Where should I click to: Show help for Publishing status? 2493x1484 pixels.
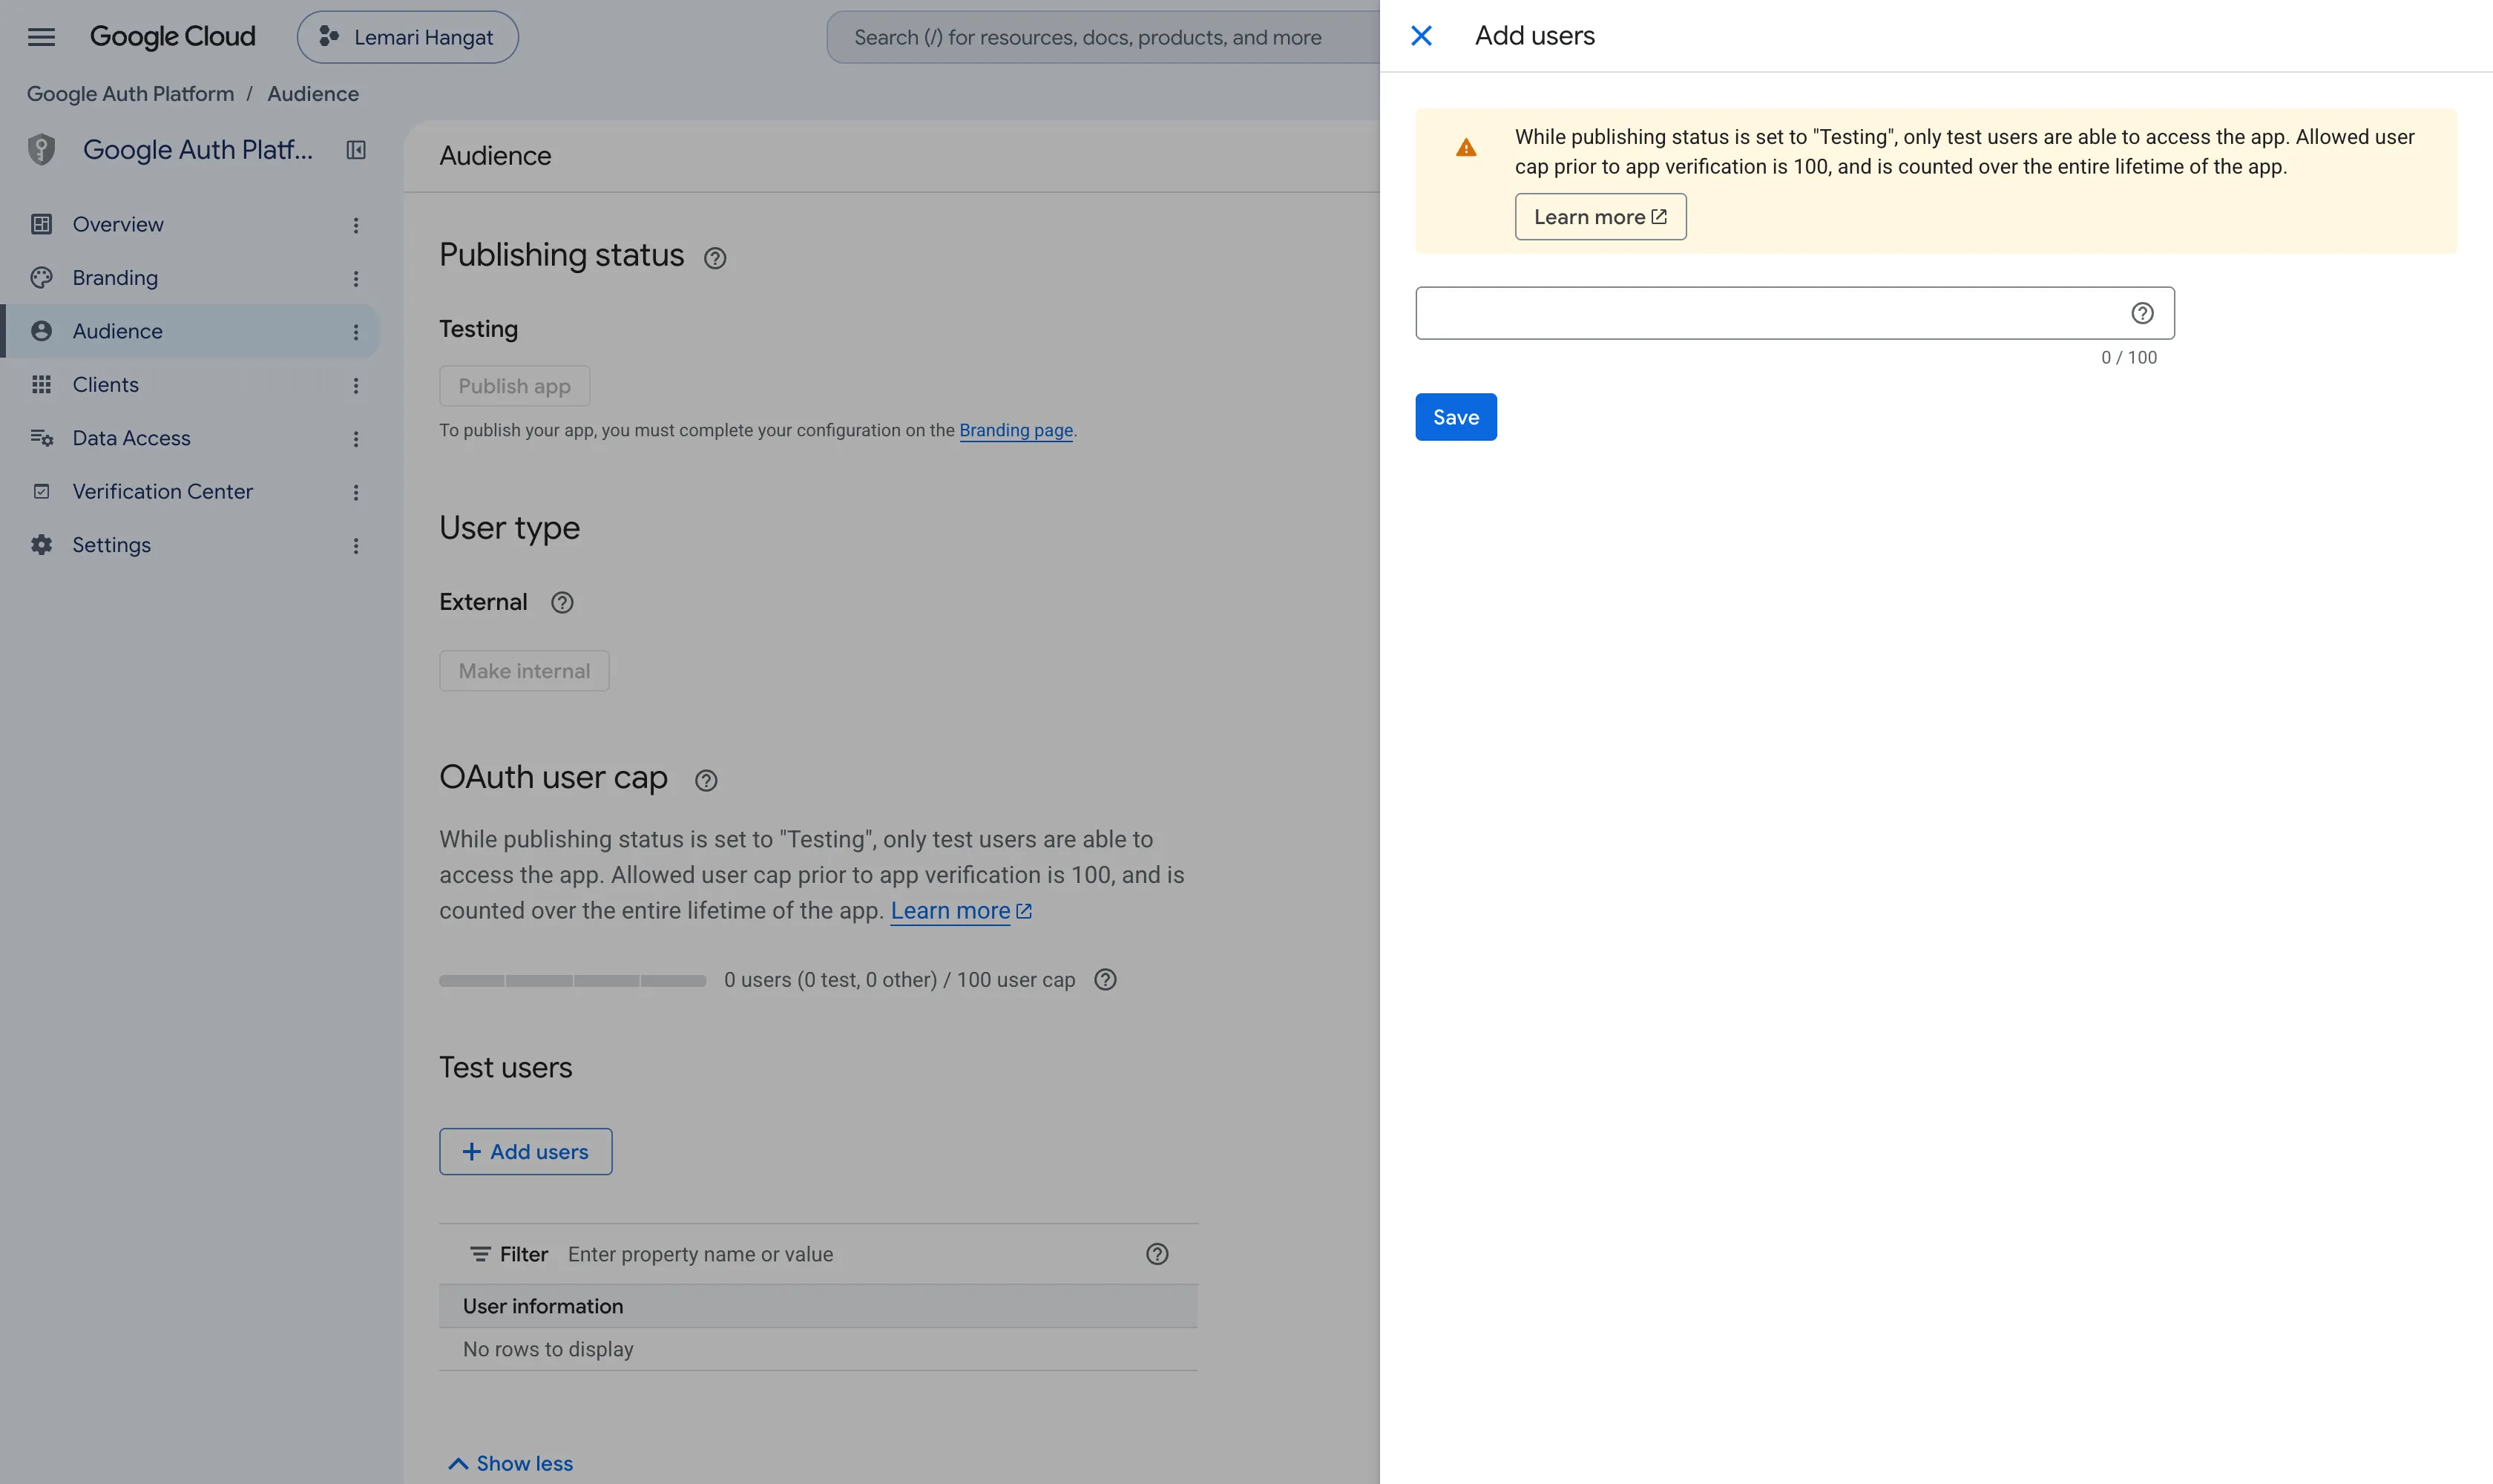pyautogui.click(x=715, y=258)
